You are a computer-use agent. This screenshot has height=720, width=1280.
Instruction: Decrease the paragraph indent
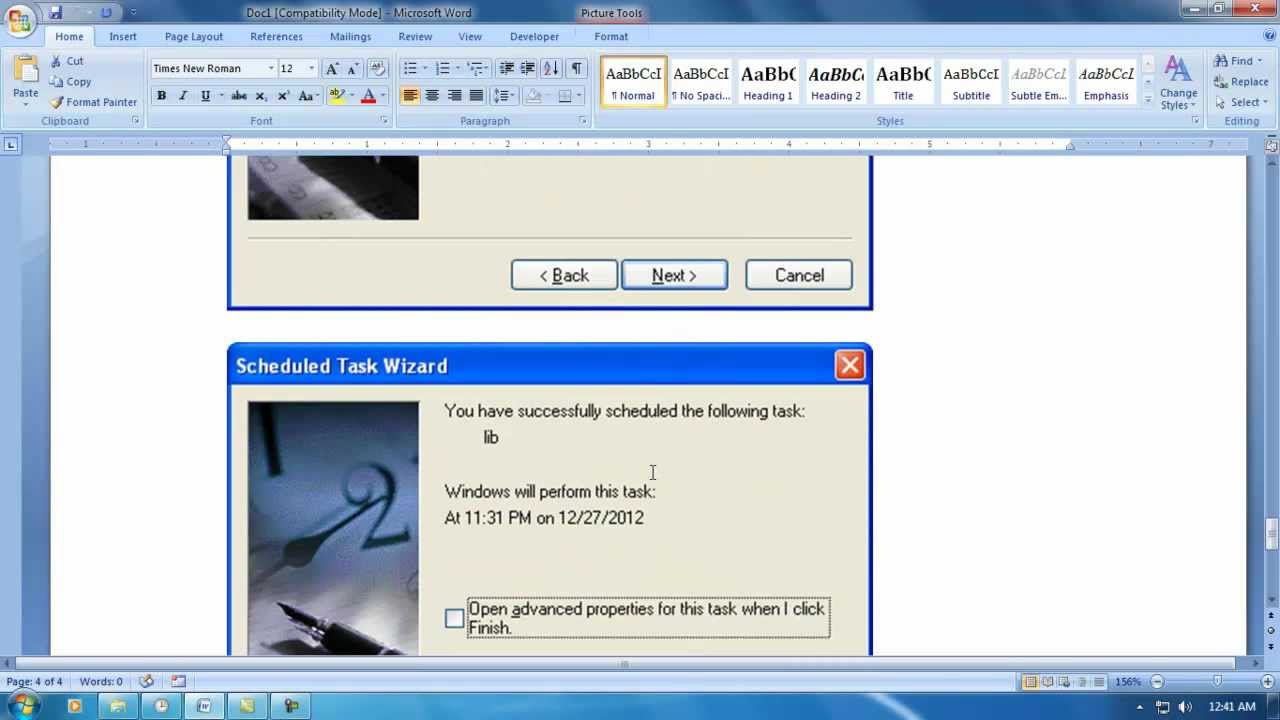pyautogui.click(x=506, y=68)
